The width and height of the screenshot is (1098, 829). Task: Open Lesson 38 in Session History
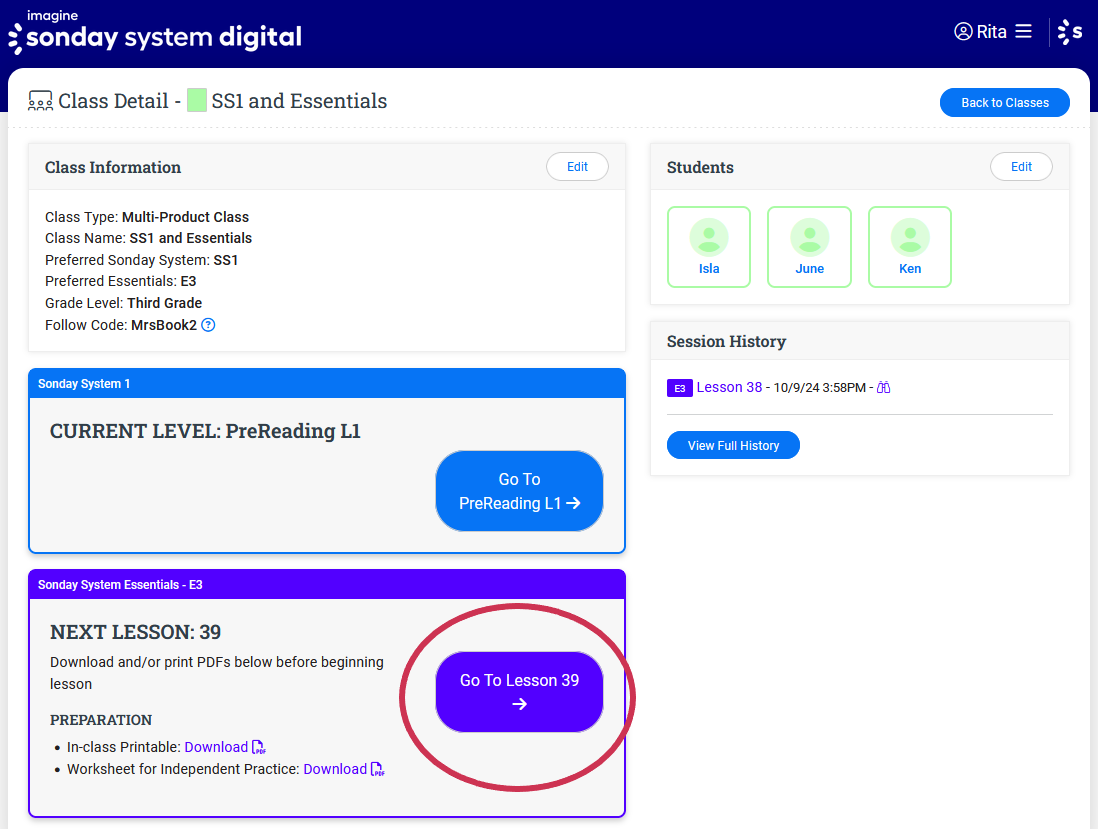tap(729, 387)
